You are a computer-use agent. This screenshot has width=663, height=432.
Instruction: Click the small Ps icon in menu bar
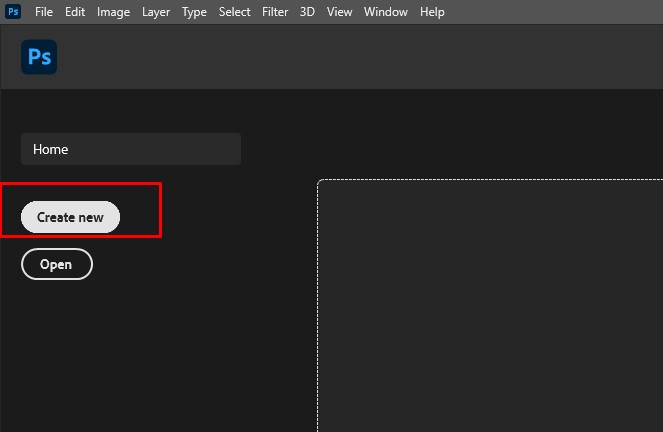pyautogui.click(x=13, y=11)
